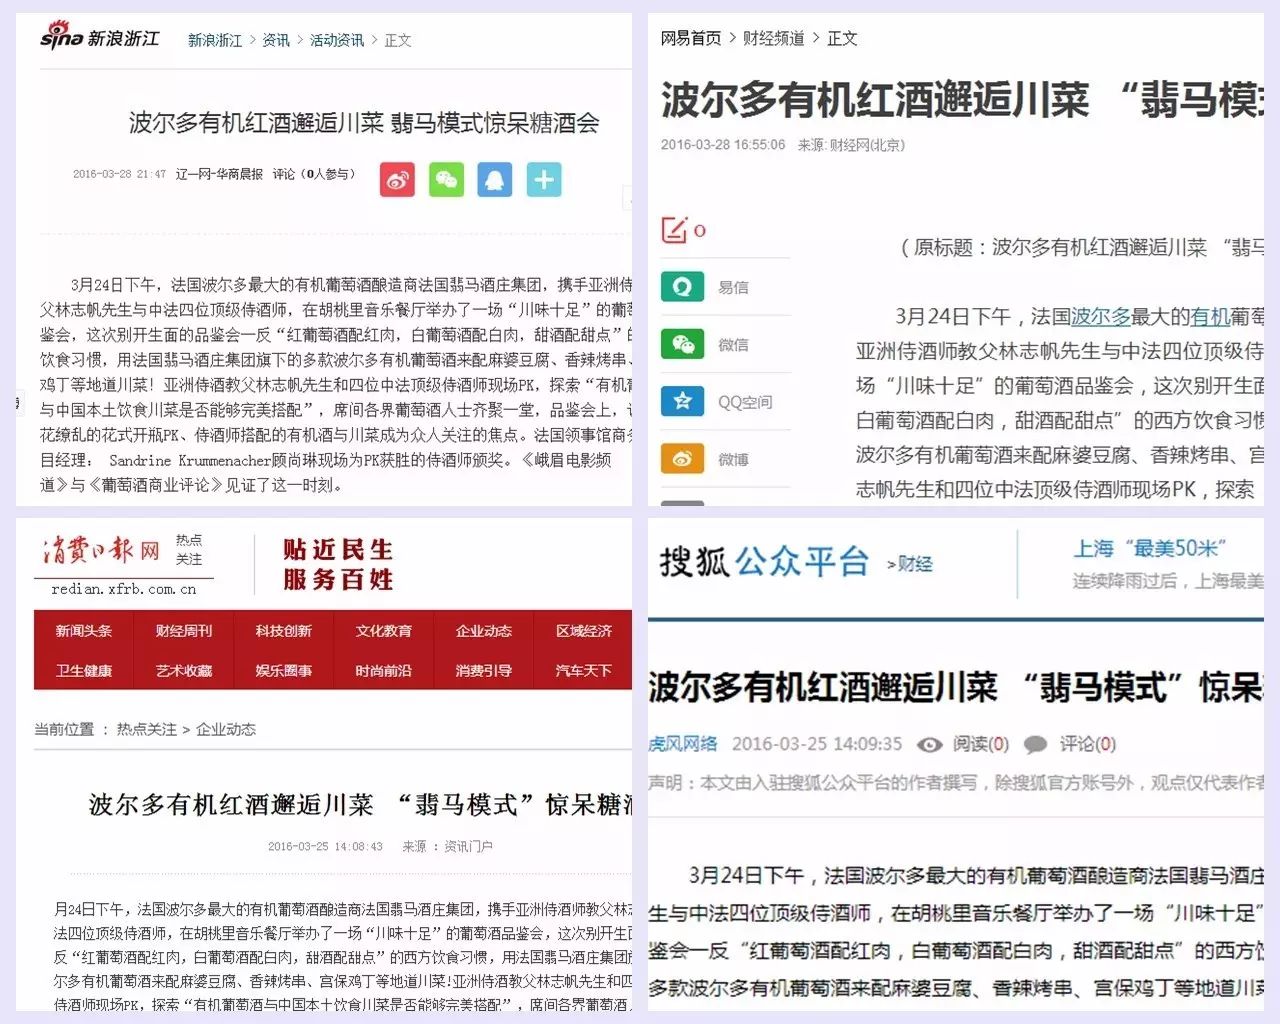
Task: Click the 2016-03-28 16:55:06 timestamp on the NetEase page
Action: point(723,145)
